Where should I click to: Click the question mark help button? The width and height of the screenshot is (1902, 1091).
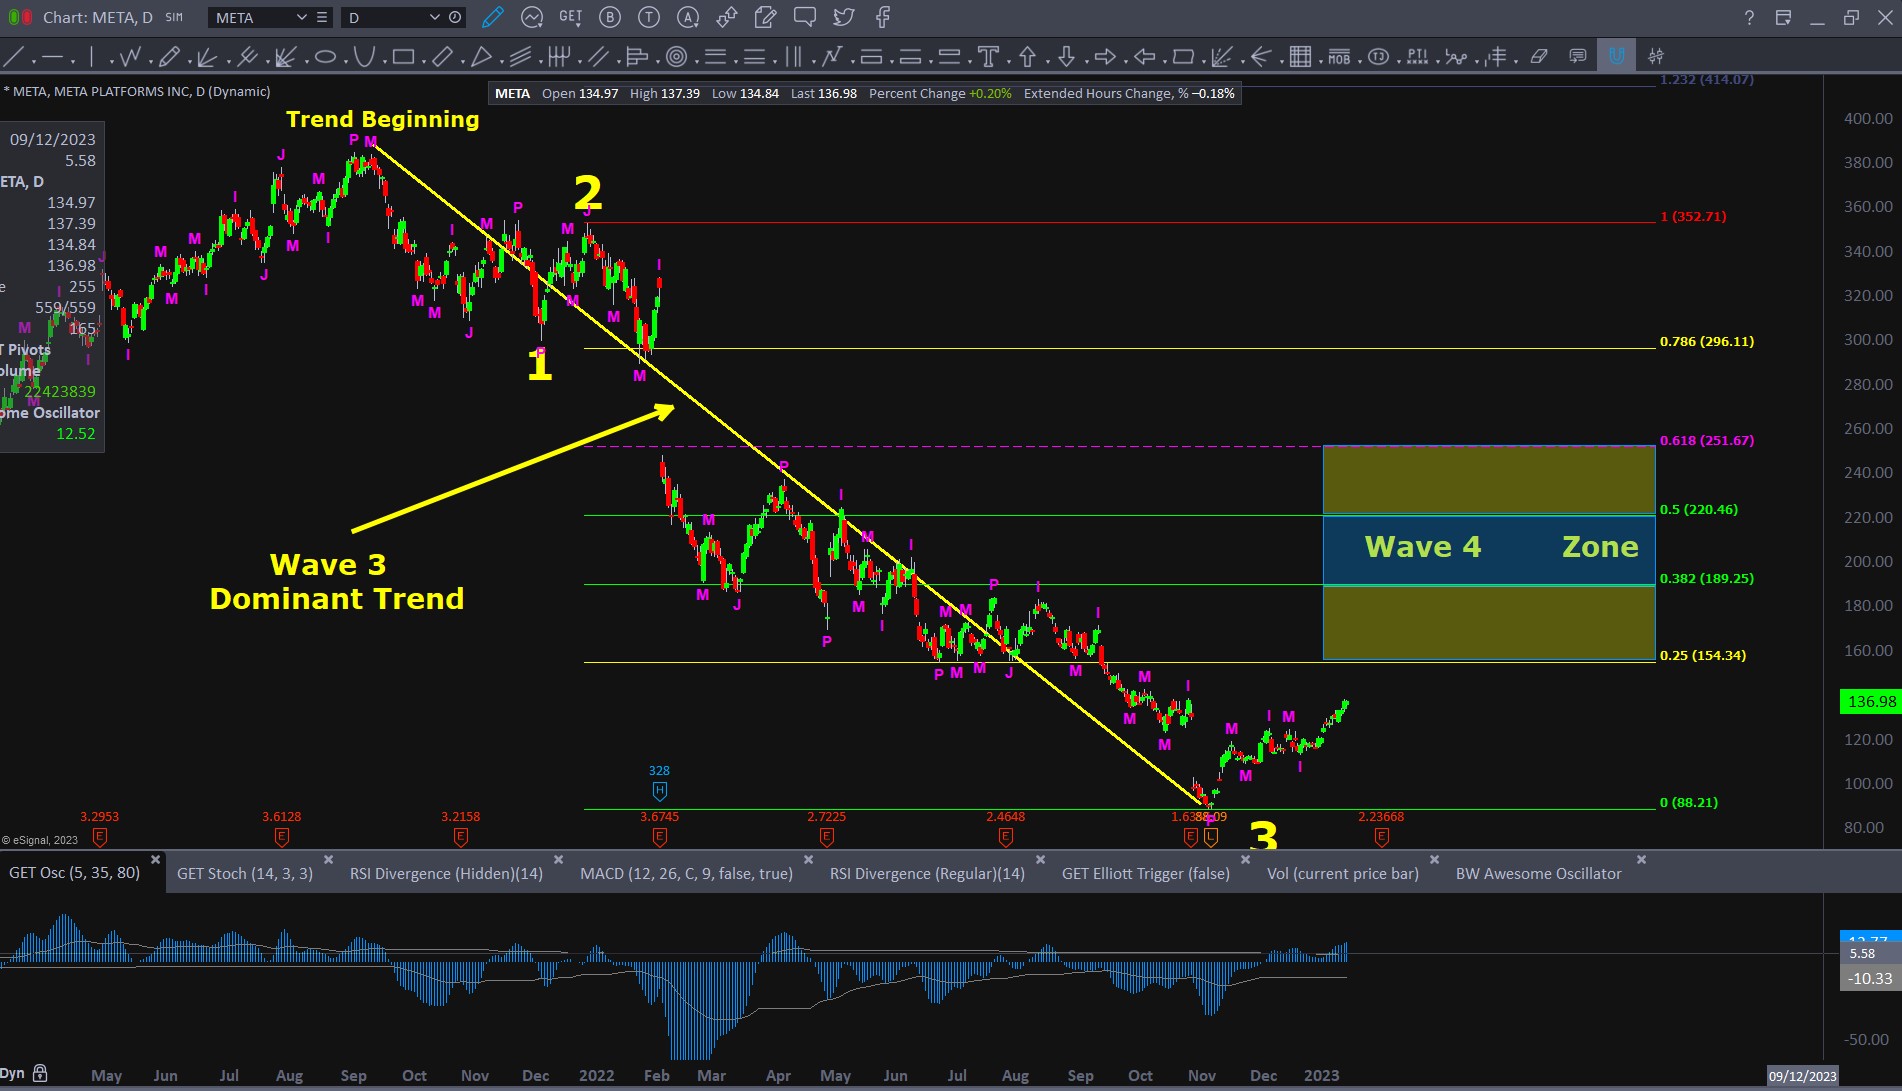1749,17
